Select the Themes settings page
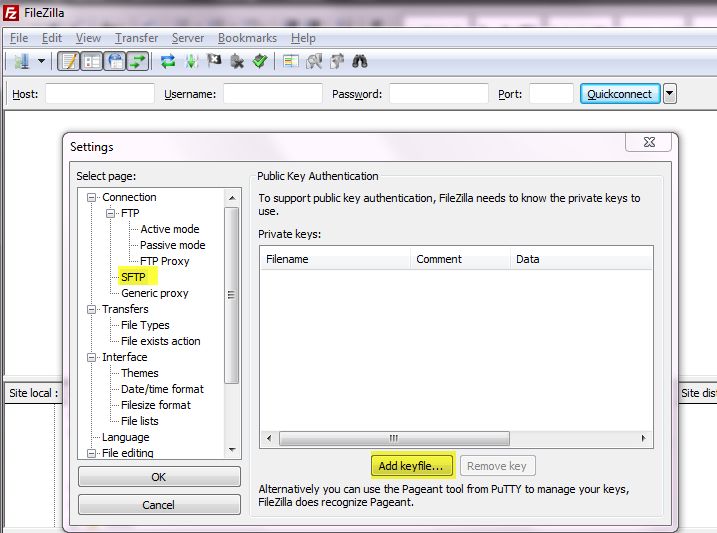Viewport: 717px width, 533px height. (x=139, y=373)
